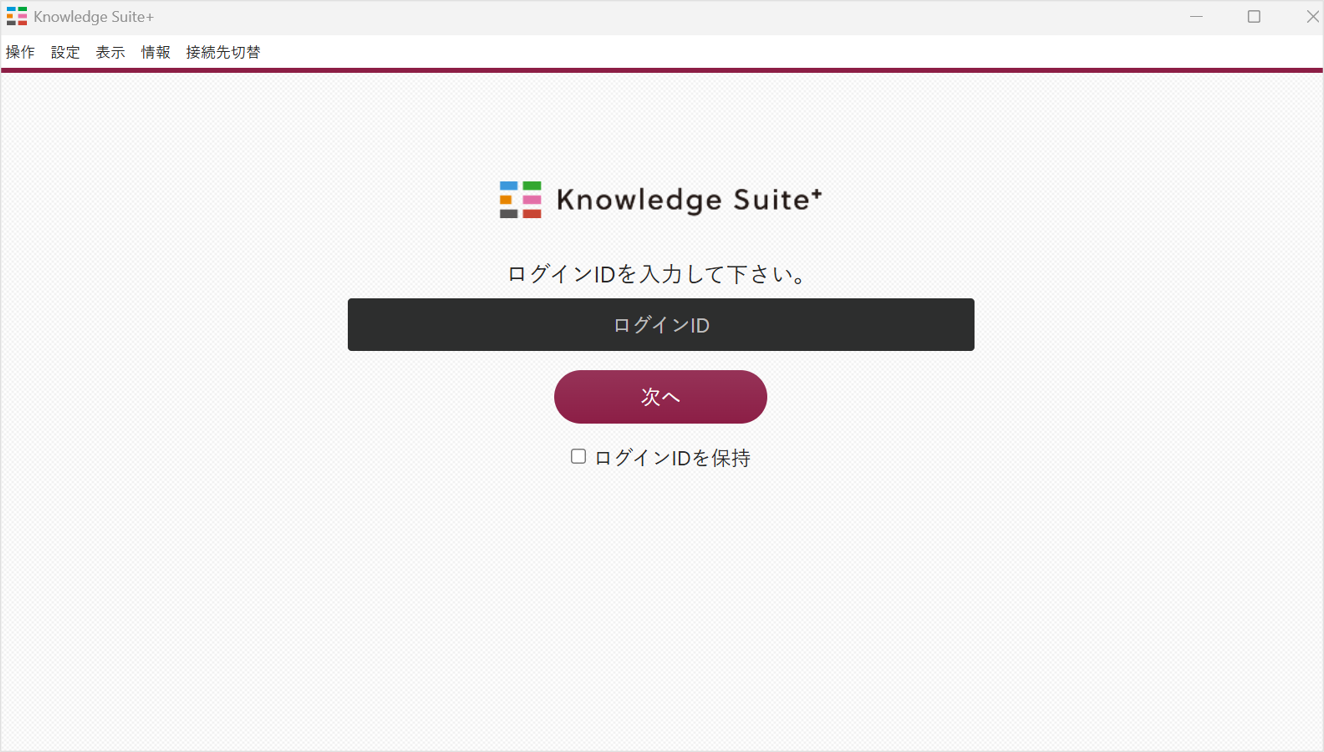Minimize the Knowledge Suite+ window
Image resolution: width=1324 pixels, height=752 pixels.
pos(1196,17)
